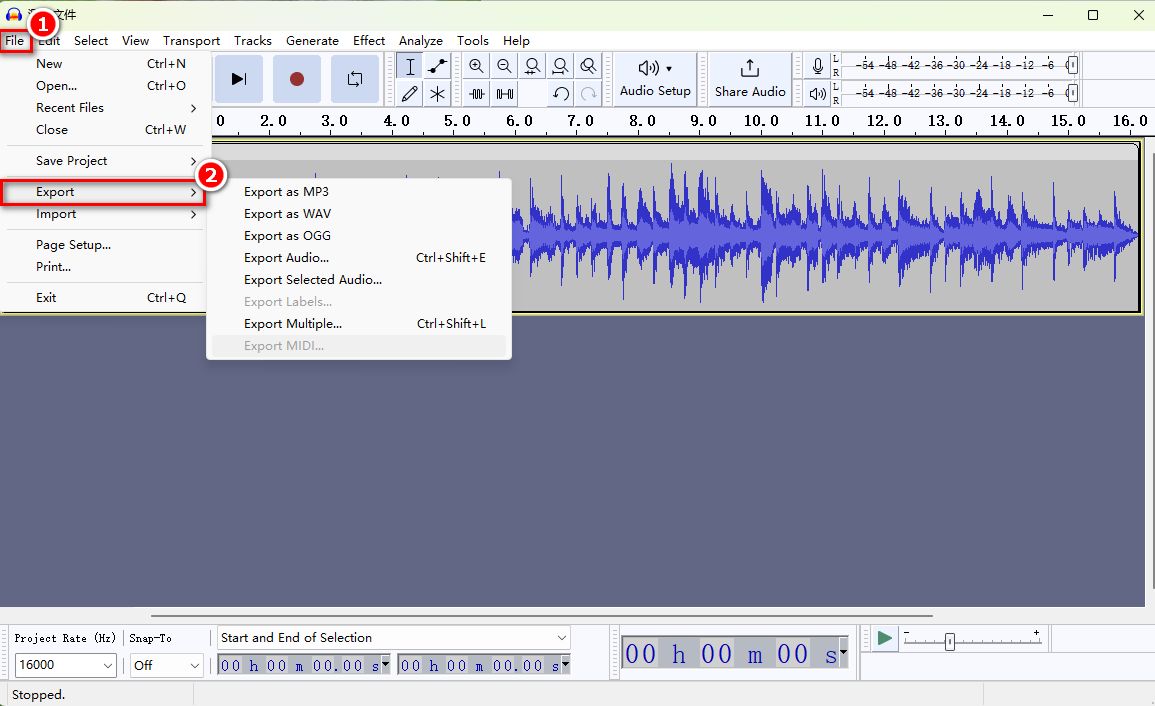Open the View menu
The image size is (1155, 706).
(x=136, y=41)
